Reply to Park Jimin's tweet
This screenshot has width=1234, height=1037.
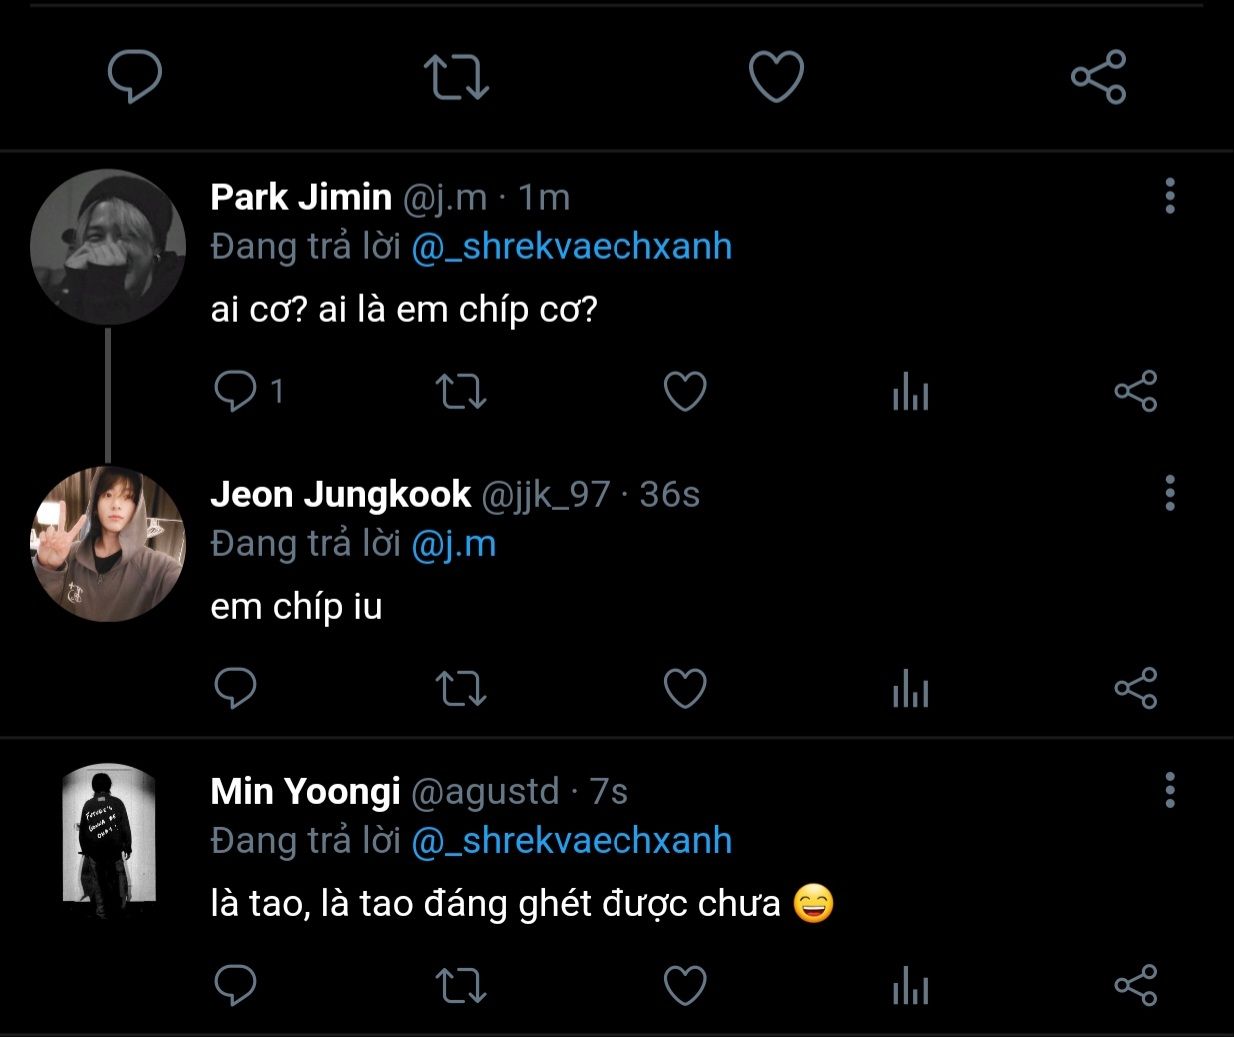click(x=236, y=391)
